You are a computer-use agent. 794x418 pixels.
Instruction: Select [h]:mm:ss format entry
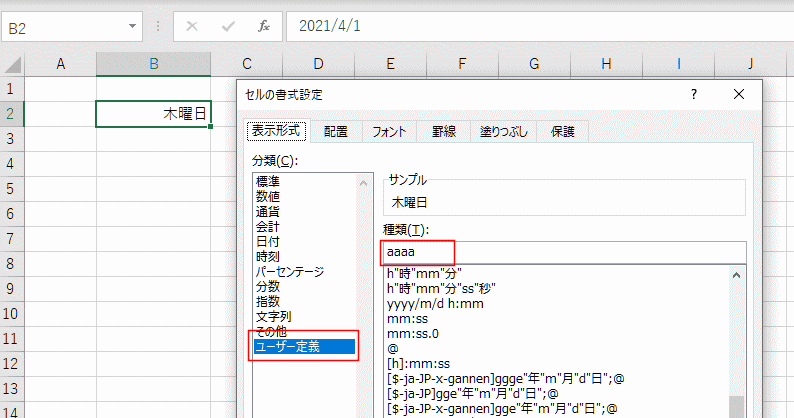pos(419,363)
